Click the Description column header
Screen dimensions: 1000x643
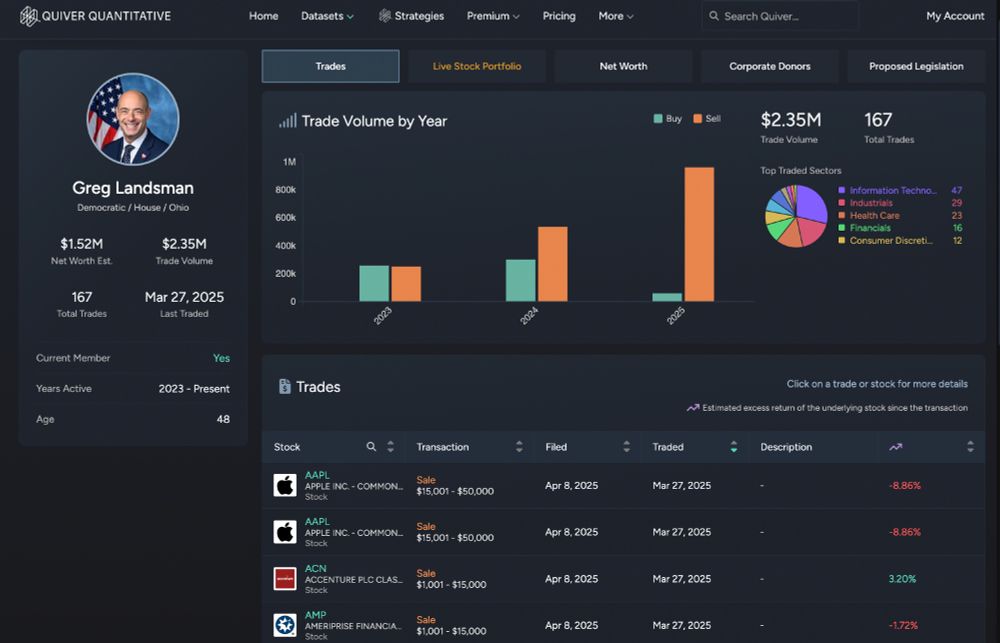(x=786, y=447)
